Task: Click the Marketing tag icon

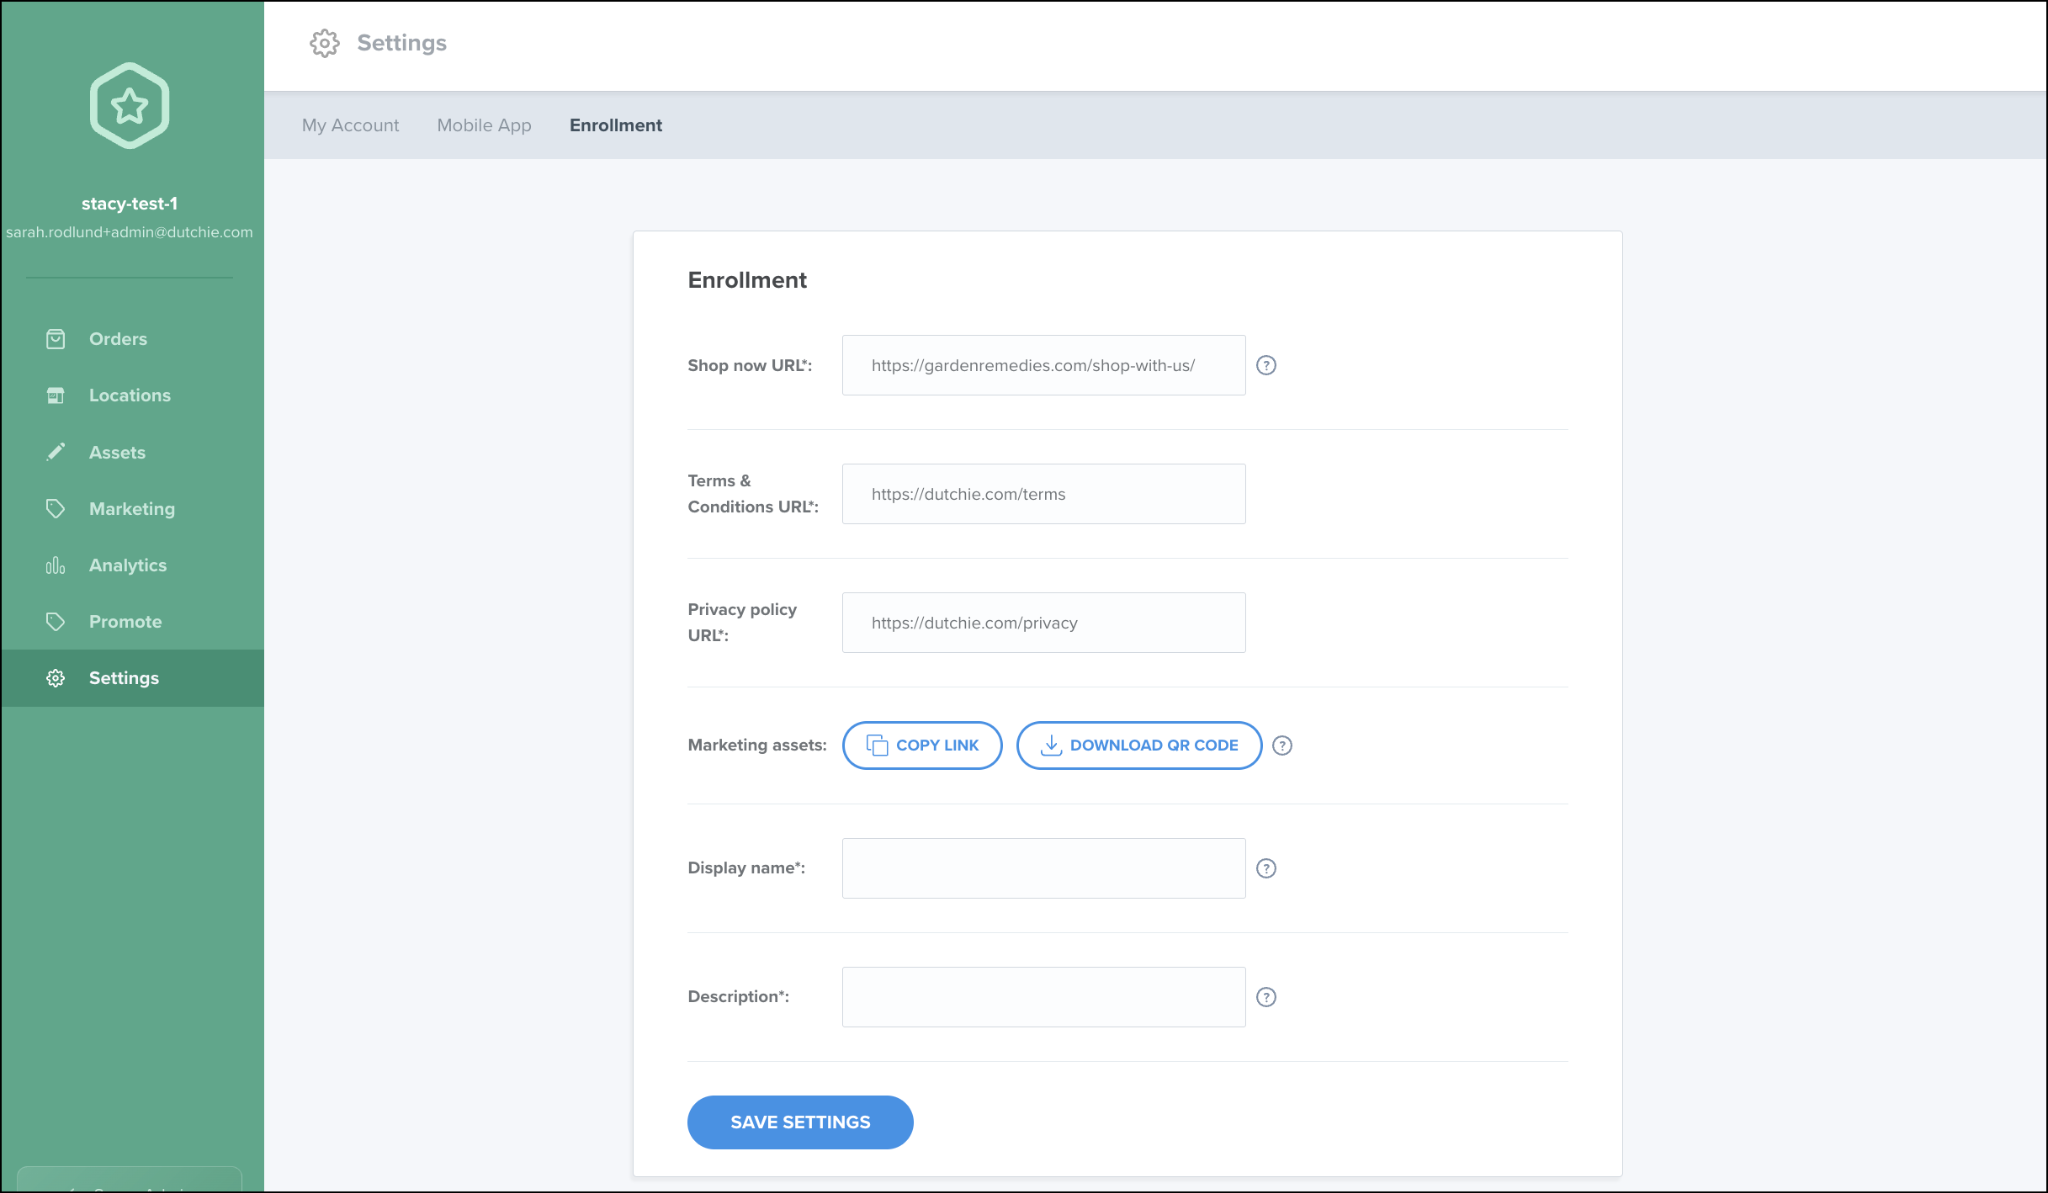Action: click(x=56, y=509)
